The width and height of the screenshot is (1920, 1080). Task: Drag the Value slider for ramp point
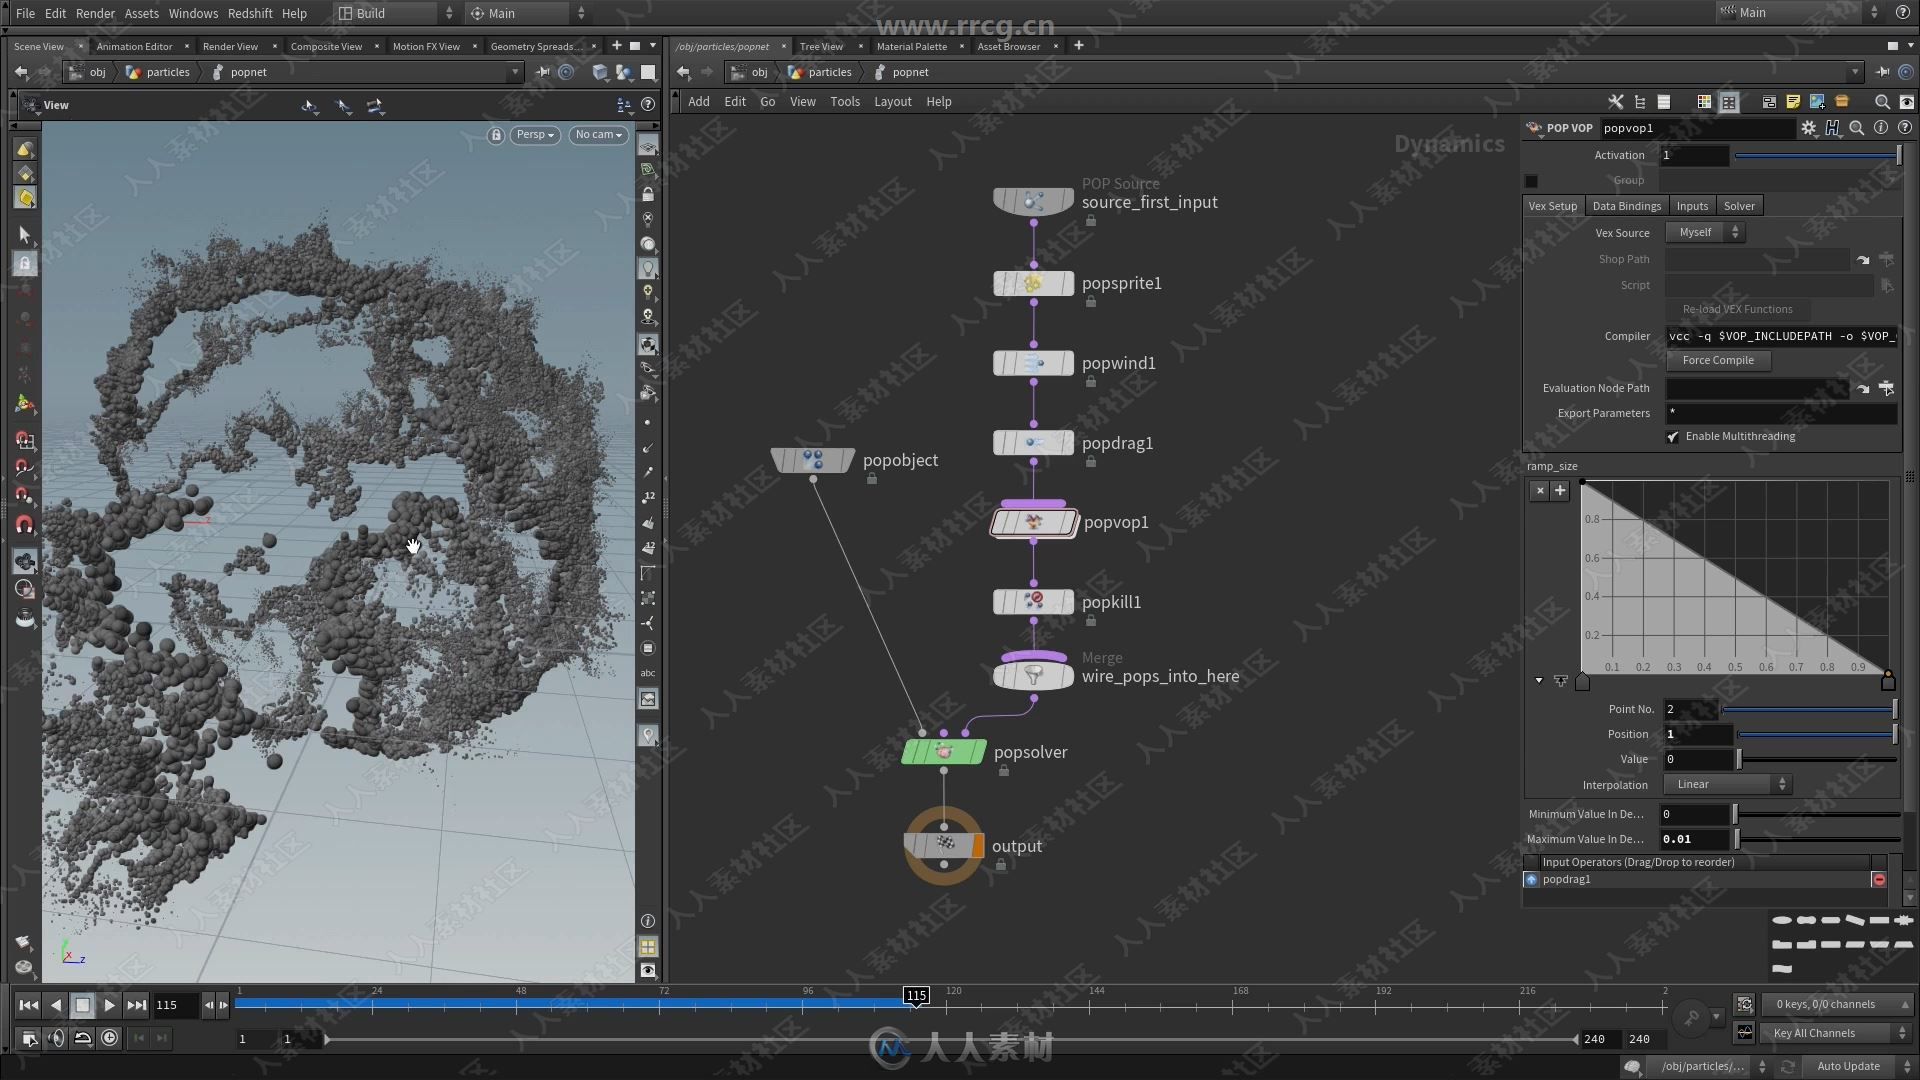tap(1738, 758)
